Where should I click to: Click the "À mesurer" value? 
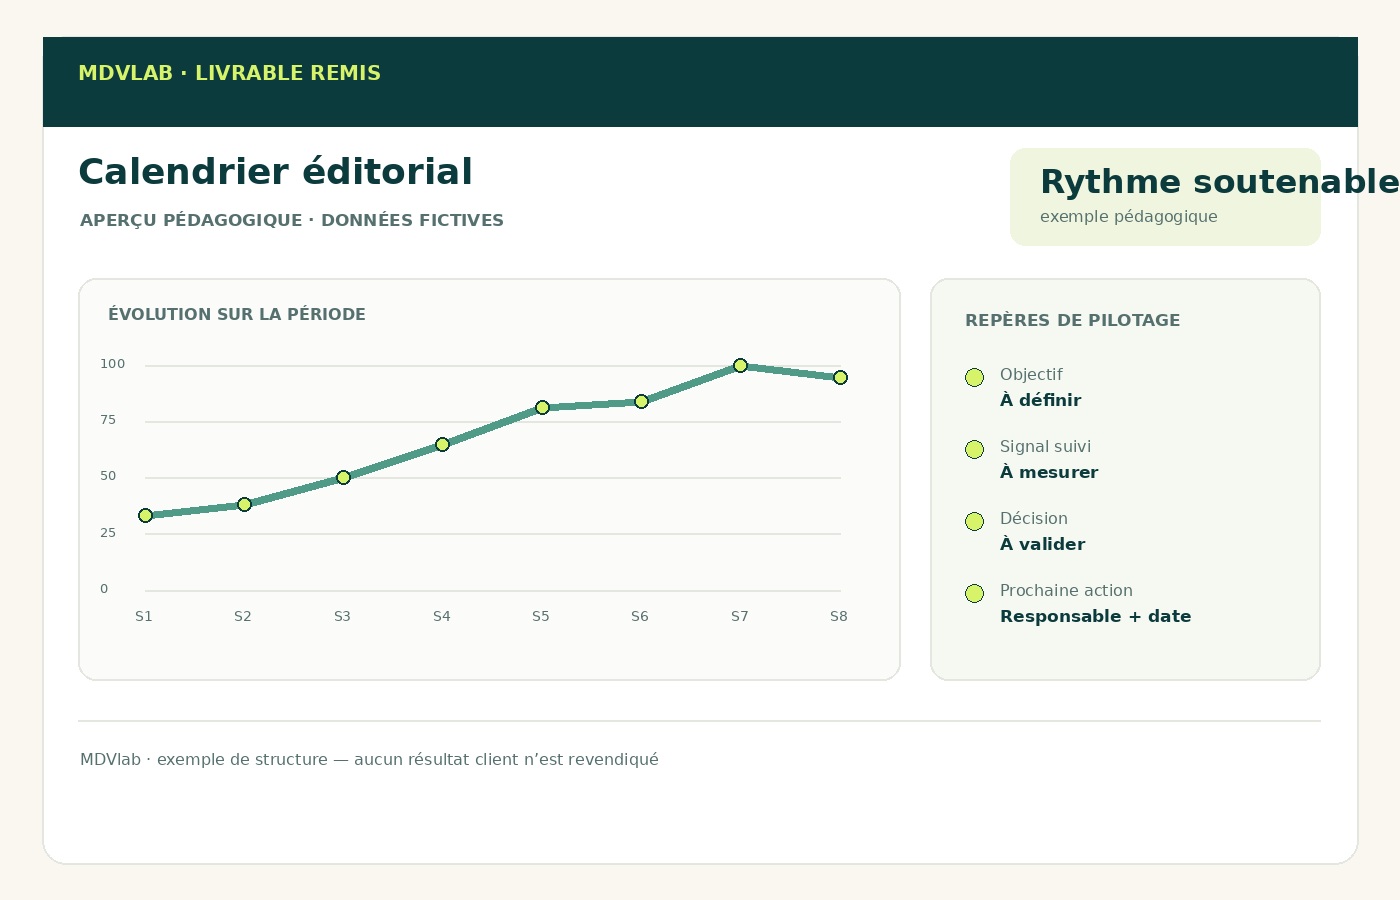[1049, 472]
